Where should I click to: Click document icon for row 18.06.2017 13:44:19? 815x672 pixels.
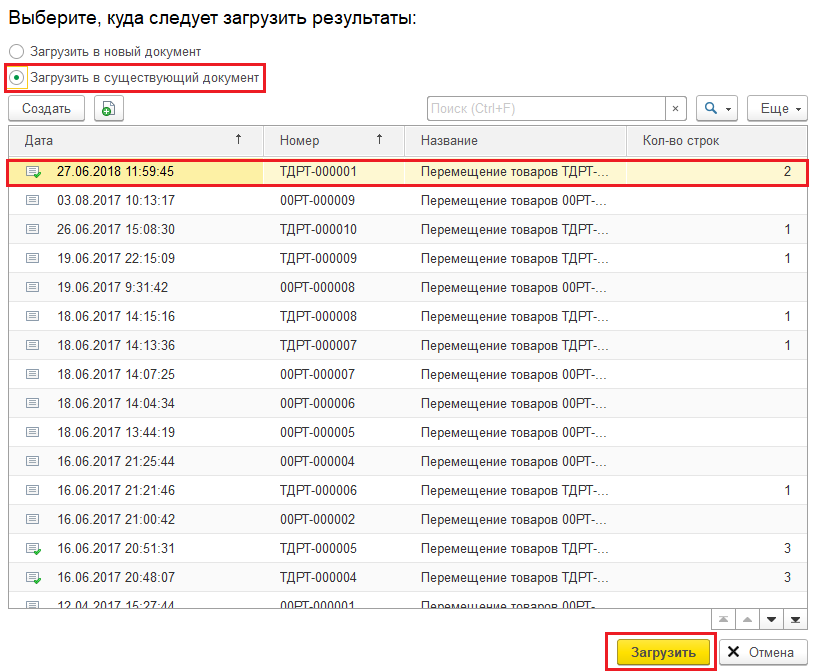33,432
